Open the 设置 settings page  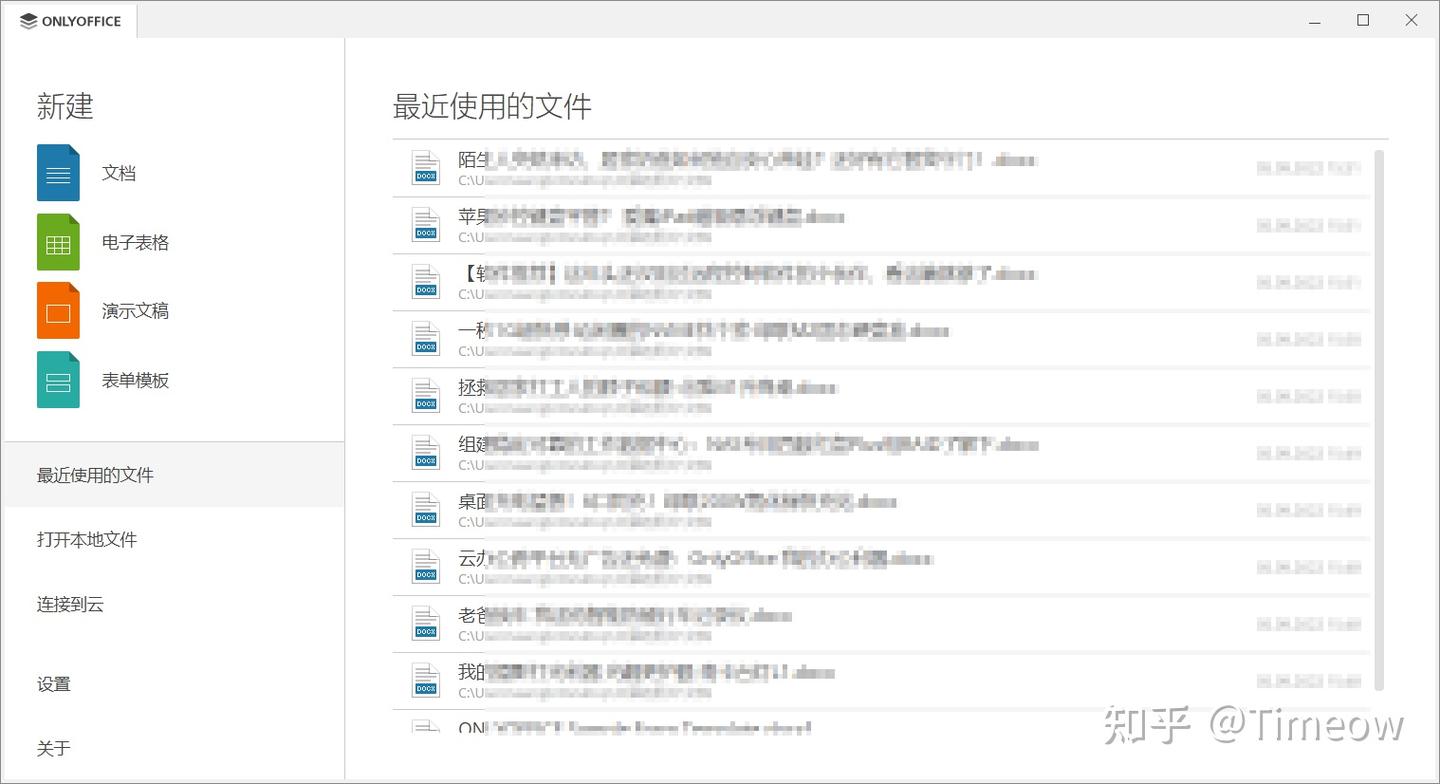point(54,684)
